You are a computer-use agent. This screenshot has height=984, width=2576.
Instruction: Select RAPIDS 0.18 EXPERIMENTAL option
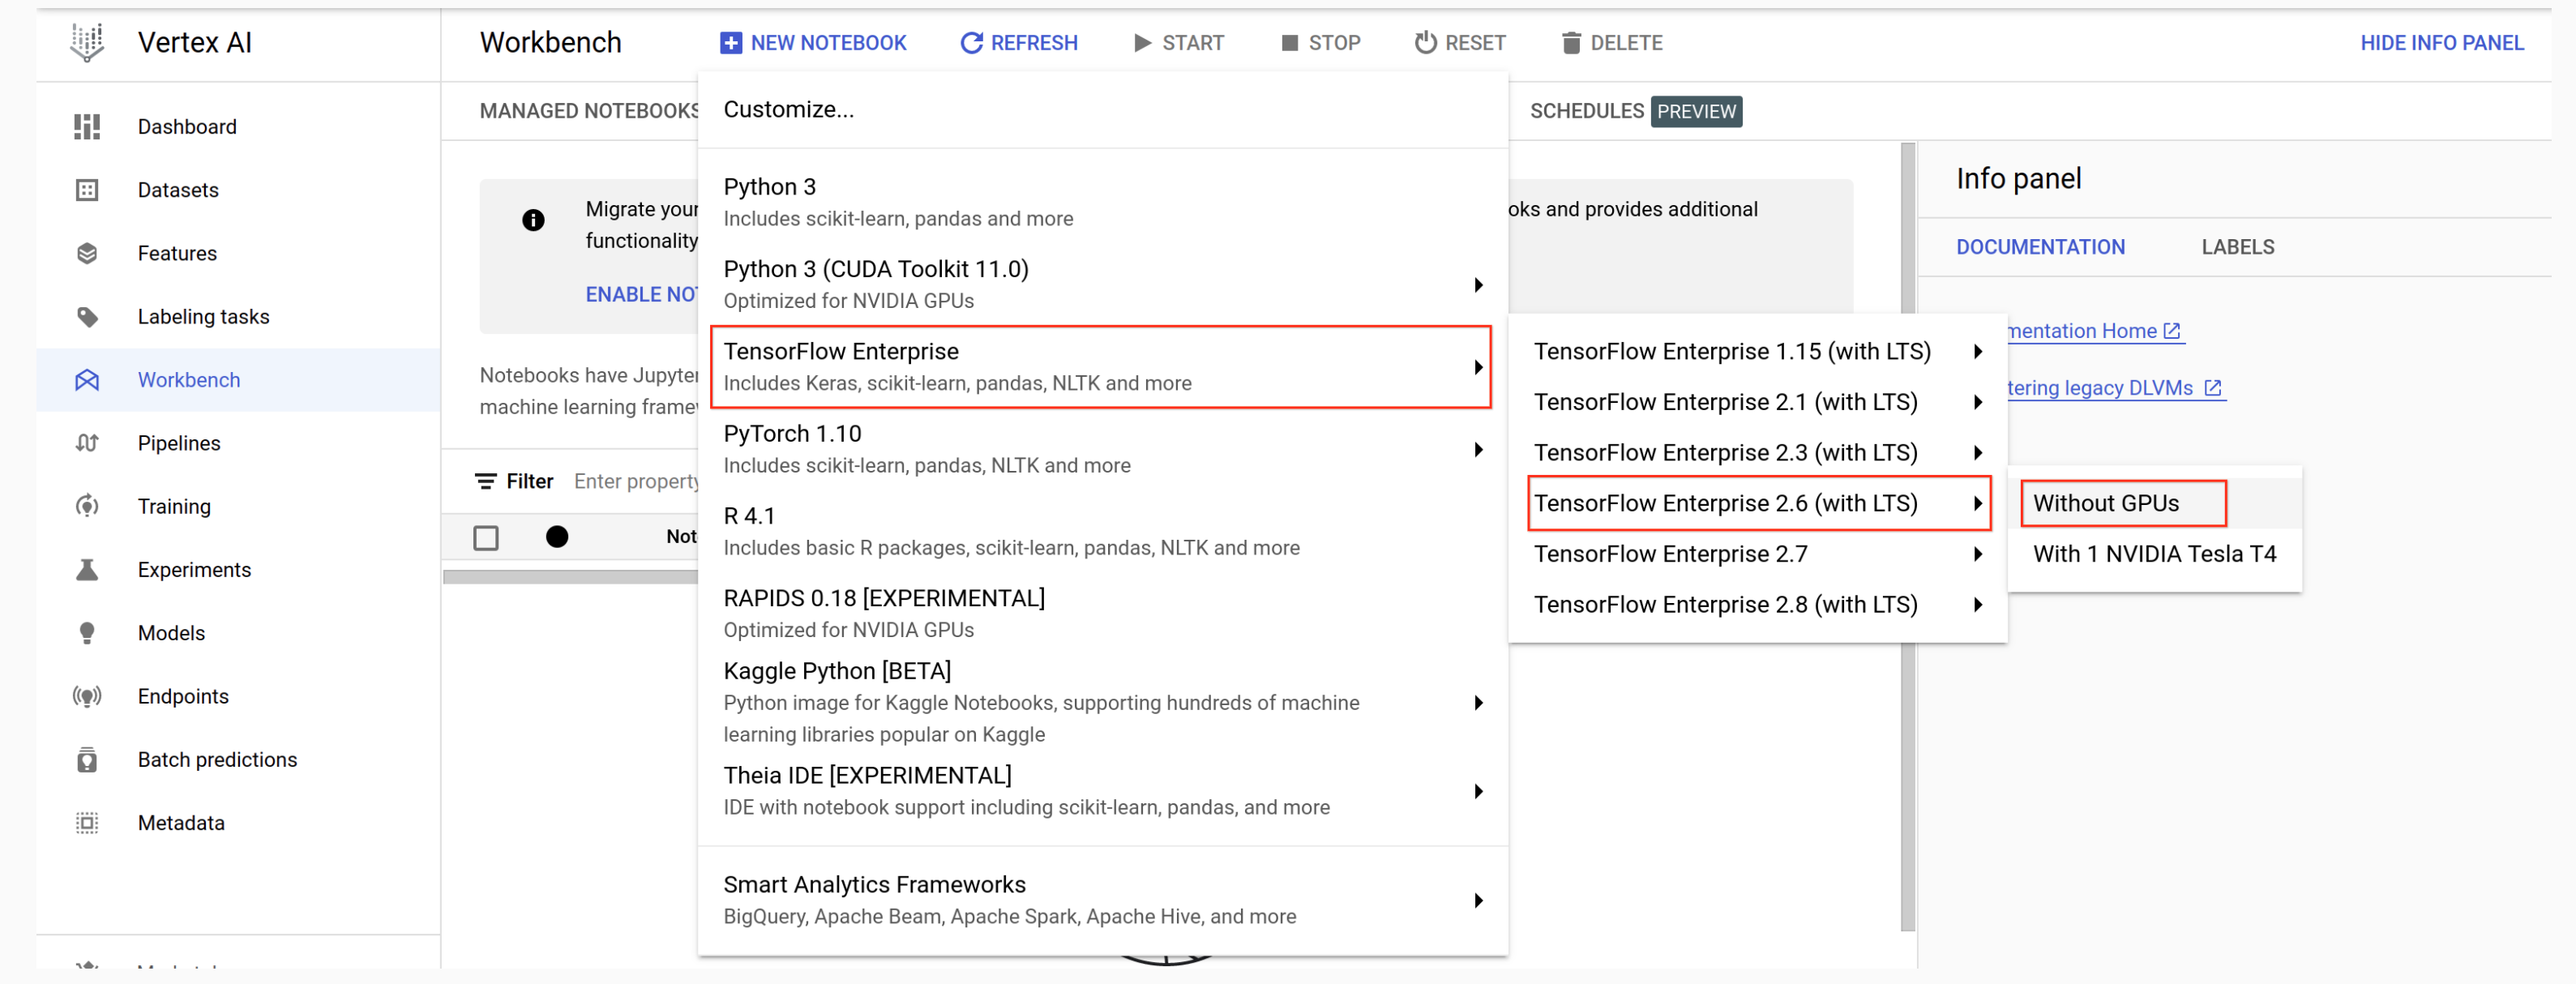click(x=1102, y=613)
